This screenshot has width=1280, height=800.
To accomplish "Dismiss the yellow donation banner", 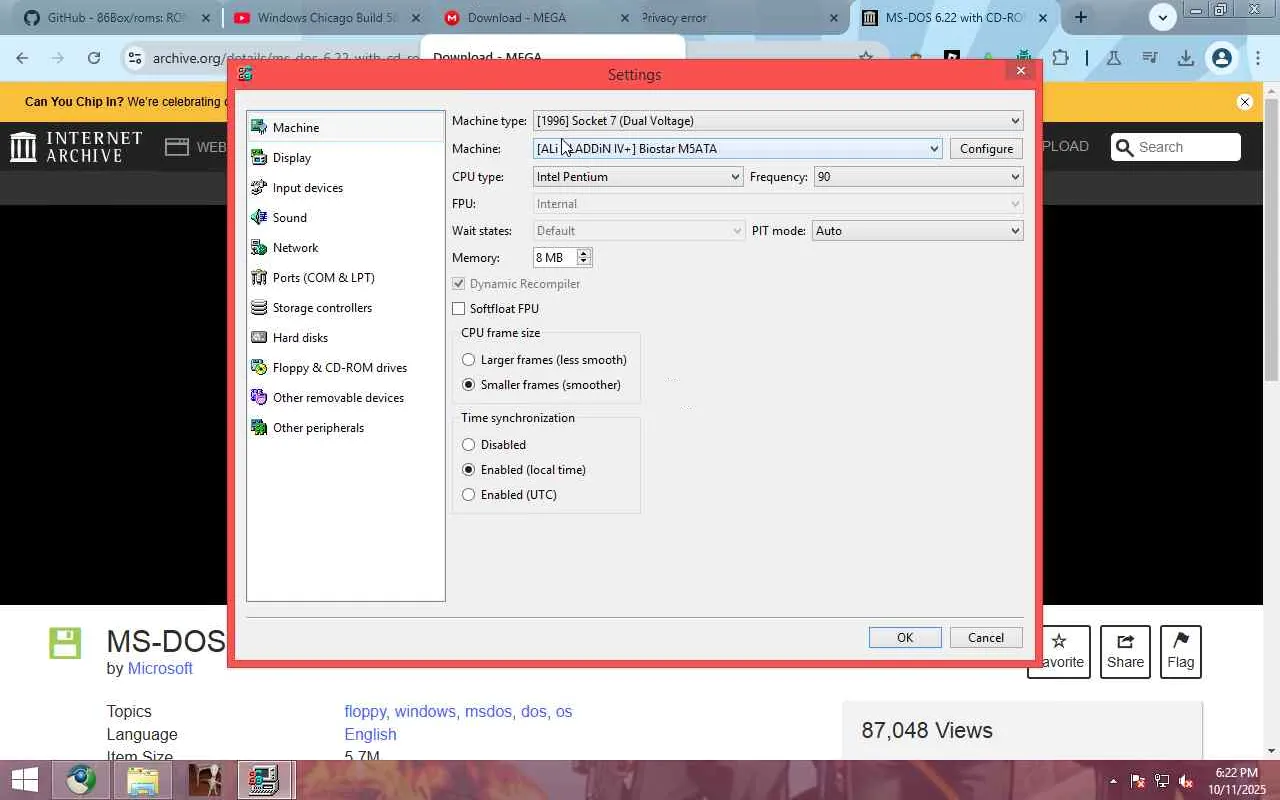I will [1245, 102].
